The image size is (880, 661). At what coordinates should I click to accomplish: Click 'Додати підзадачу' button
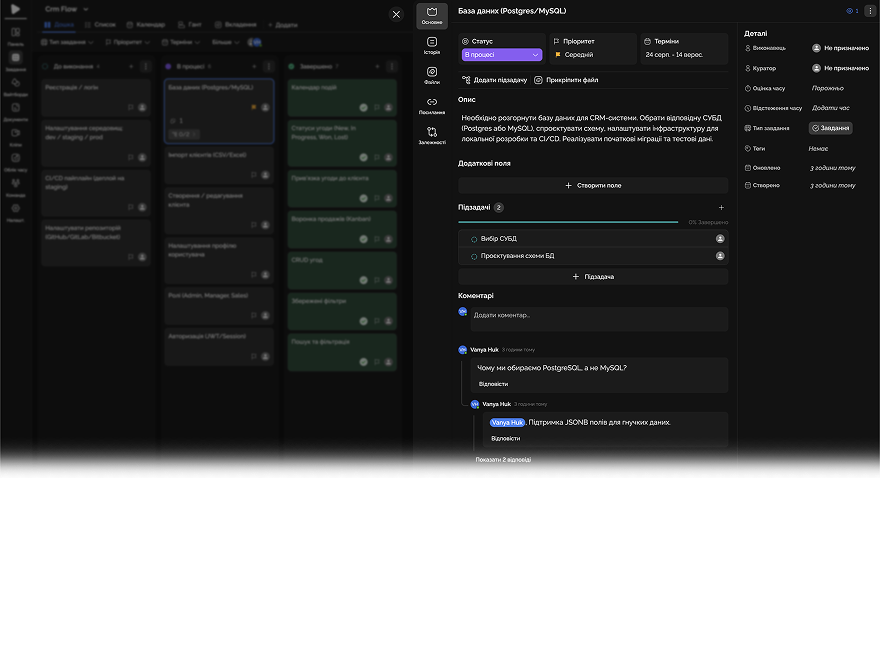coord(494,79)
